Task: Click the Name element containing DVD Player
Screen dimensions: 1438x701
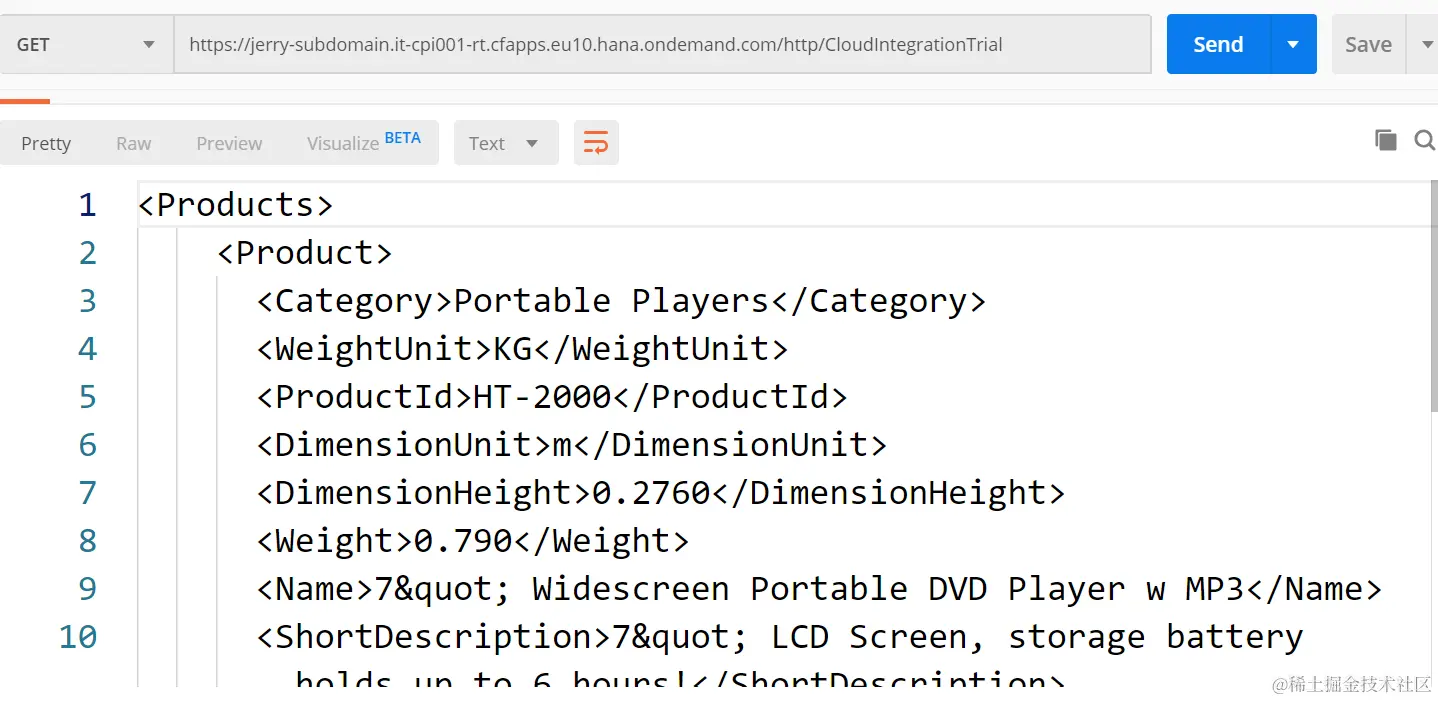Action: coord(818,588)
